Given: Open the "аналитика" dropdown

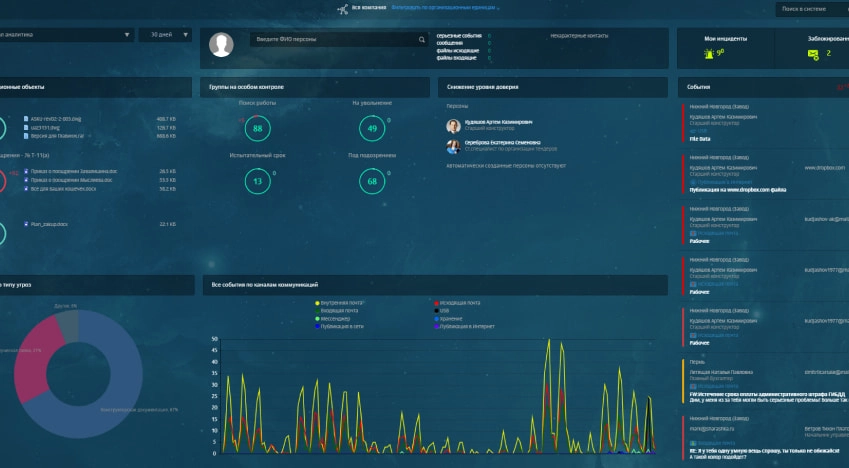Looking at the screenshot, I should pos(66,35).
